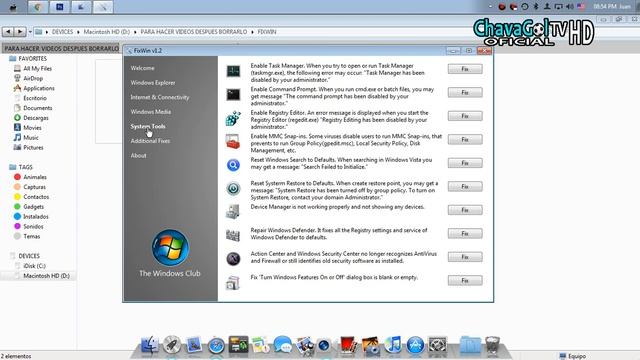
Task: Open the Additional Fixes section
Action: [150, 141]
